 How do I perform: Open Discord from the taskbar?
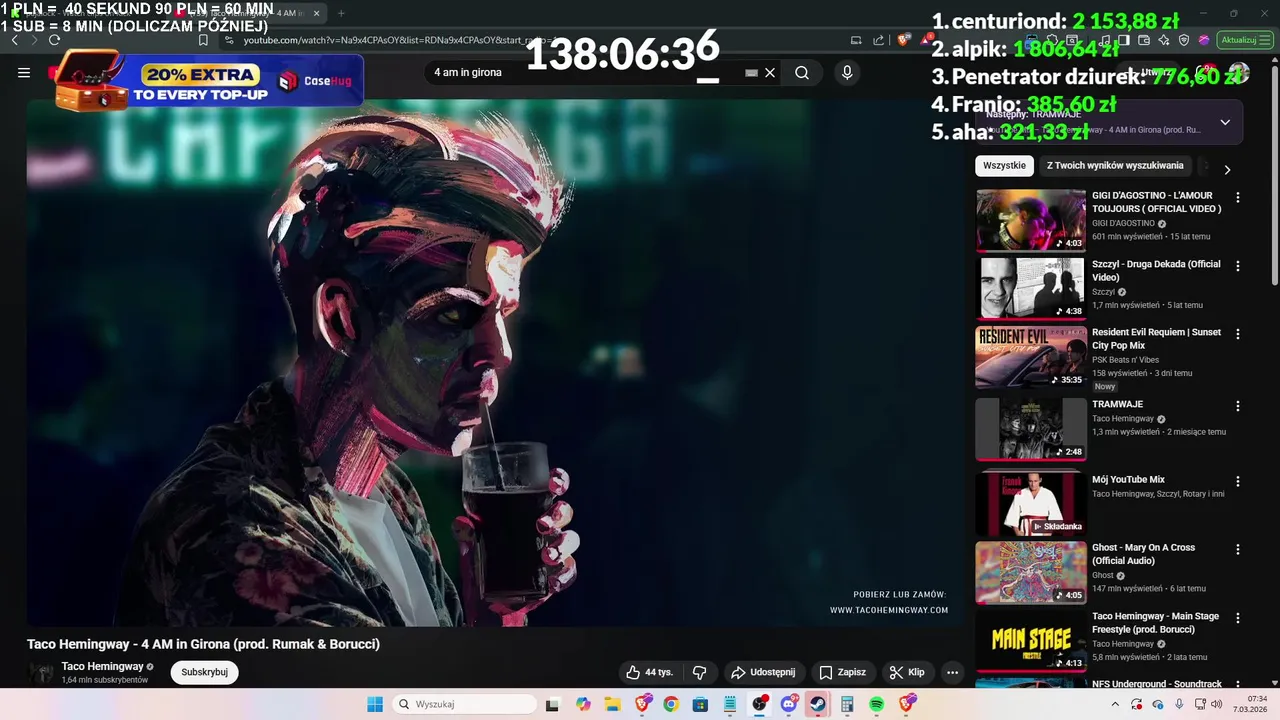(789, 704)
